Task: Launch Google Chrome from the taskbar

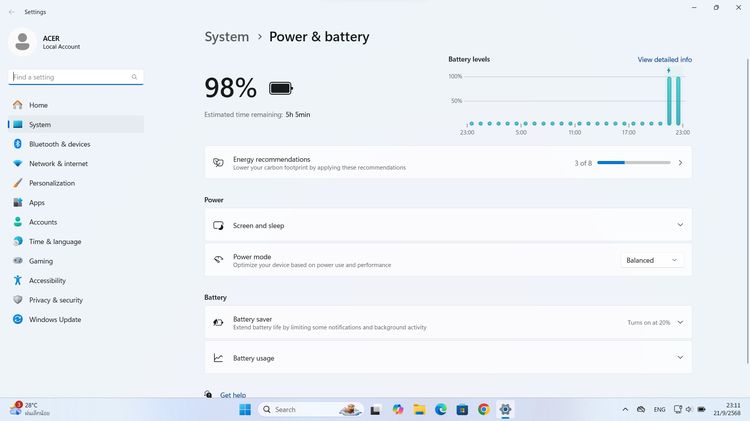Action: click(484, 410)
